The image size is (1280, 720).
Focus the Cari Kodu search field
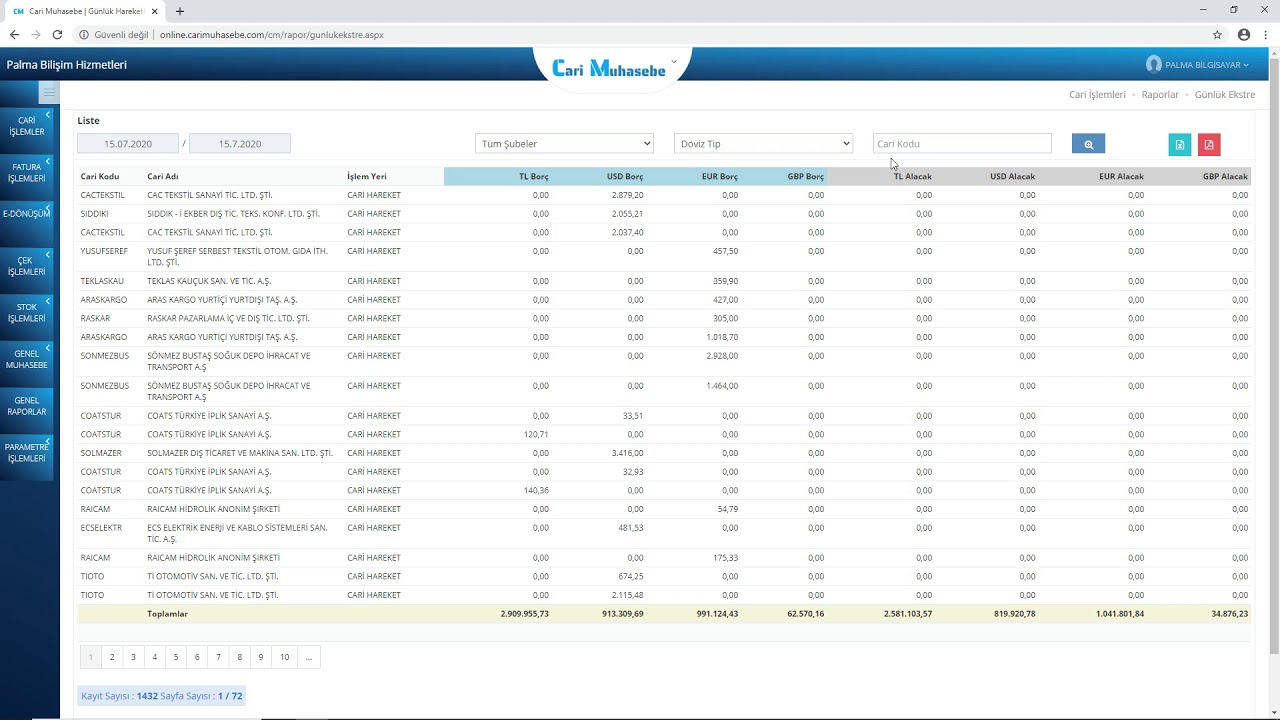pyautogui.click(x=962, y=144)
